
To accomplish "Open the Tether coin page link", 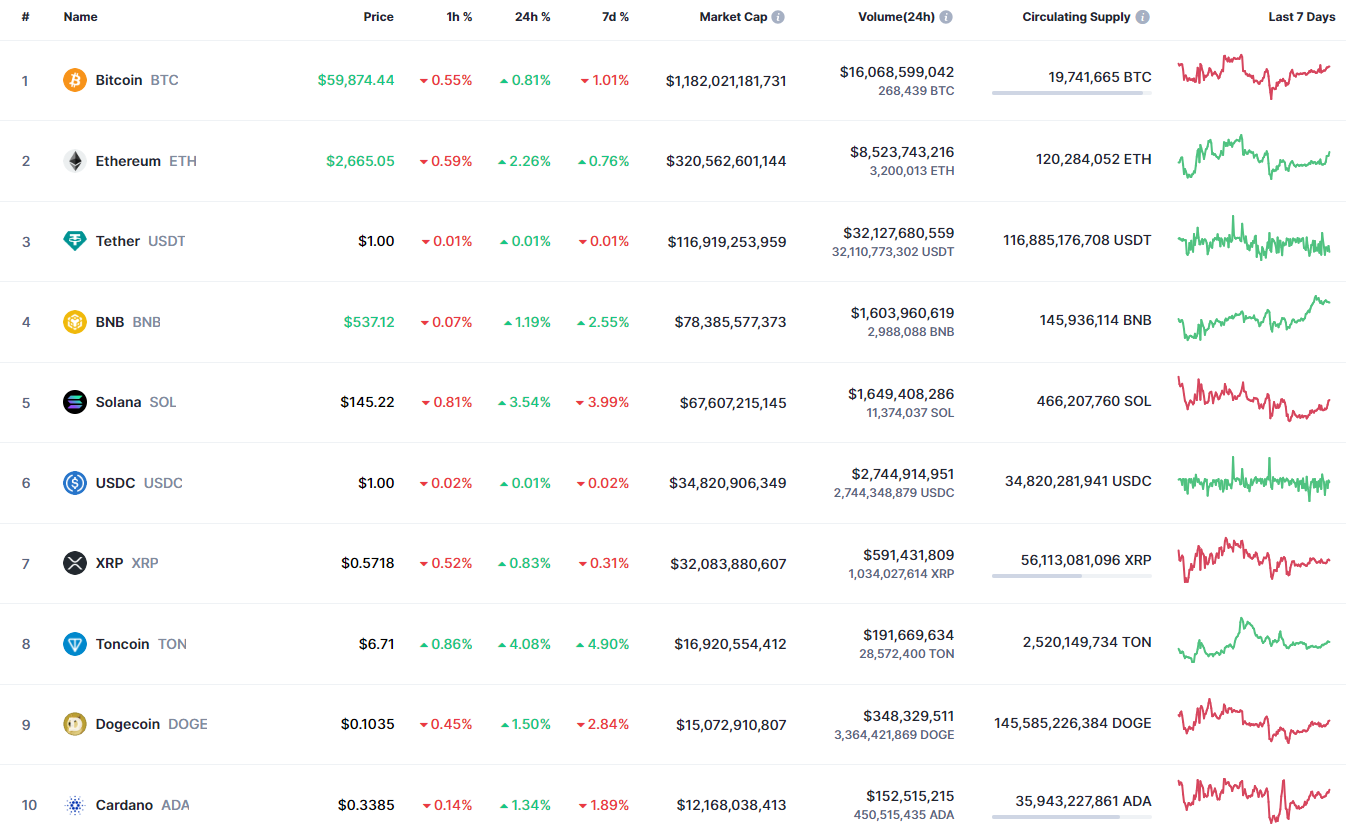I will pos(141,241).
